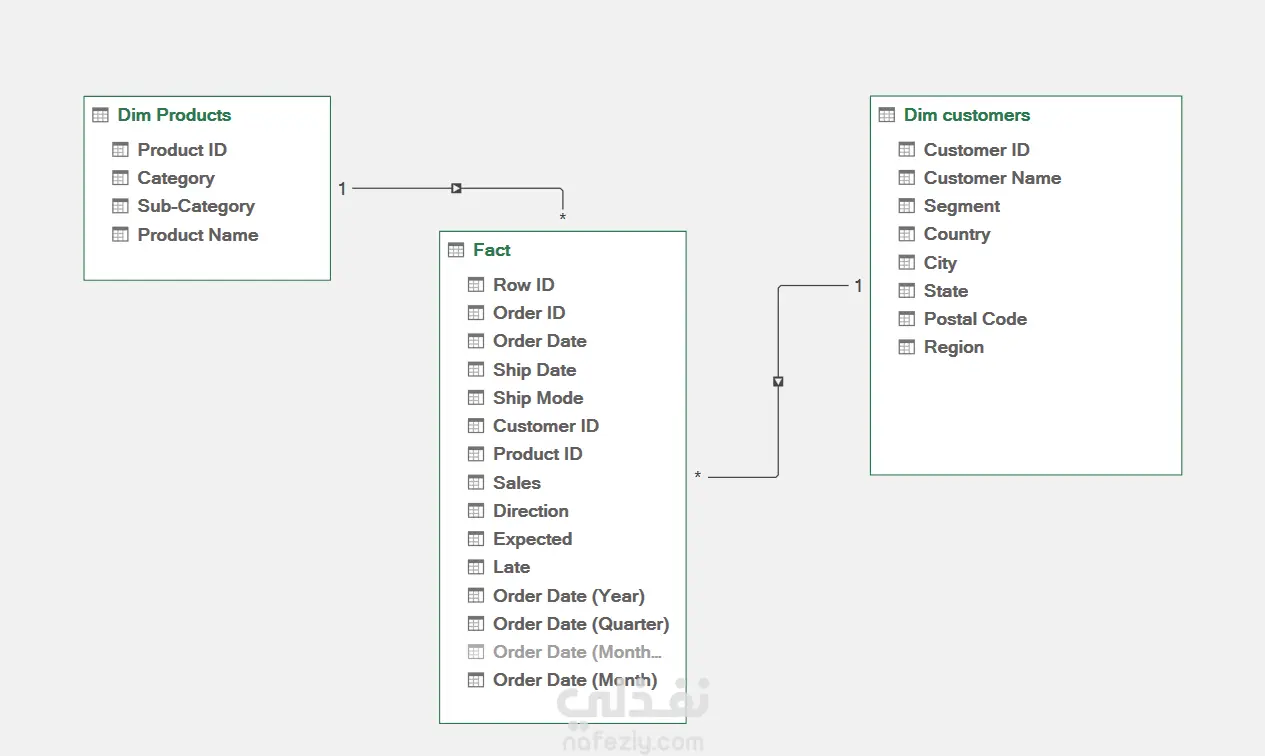Image resolution: width=1265 pixels, height=756 pixels.
Task: Select the Product Name field in Dim Products
Action: click(197, 235)
